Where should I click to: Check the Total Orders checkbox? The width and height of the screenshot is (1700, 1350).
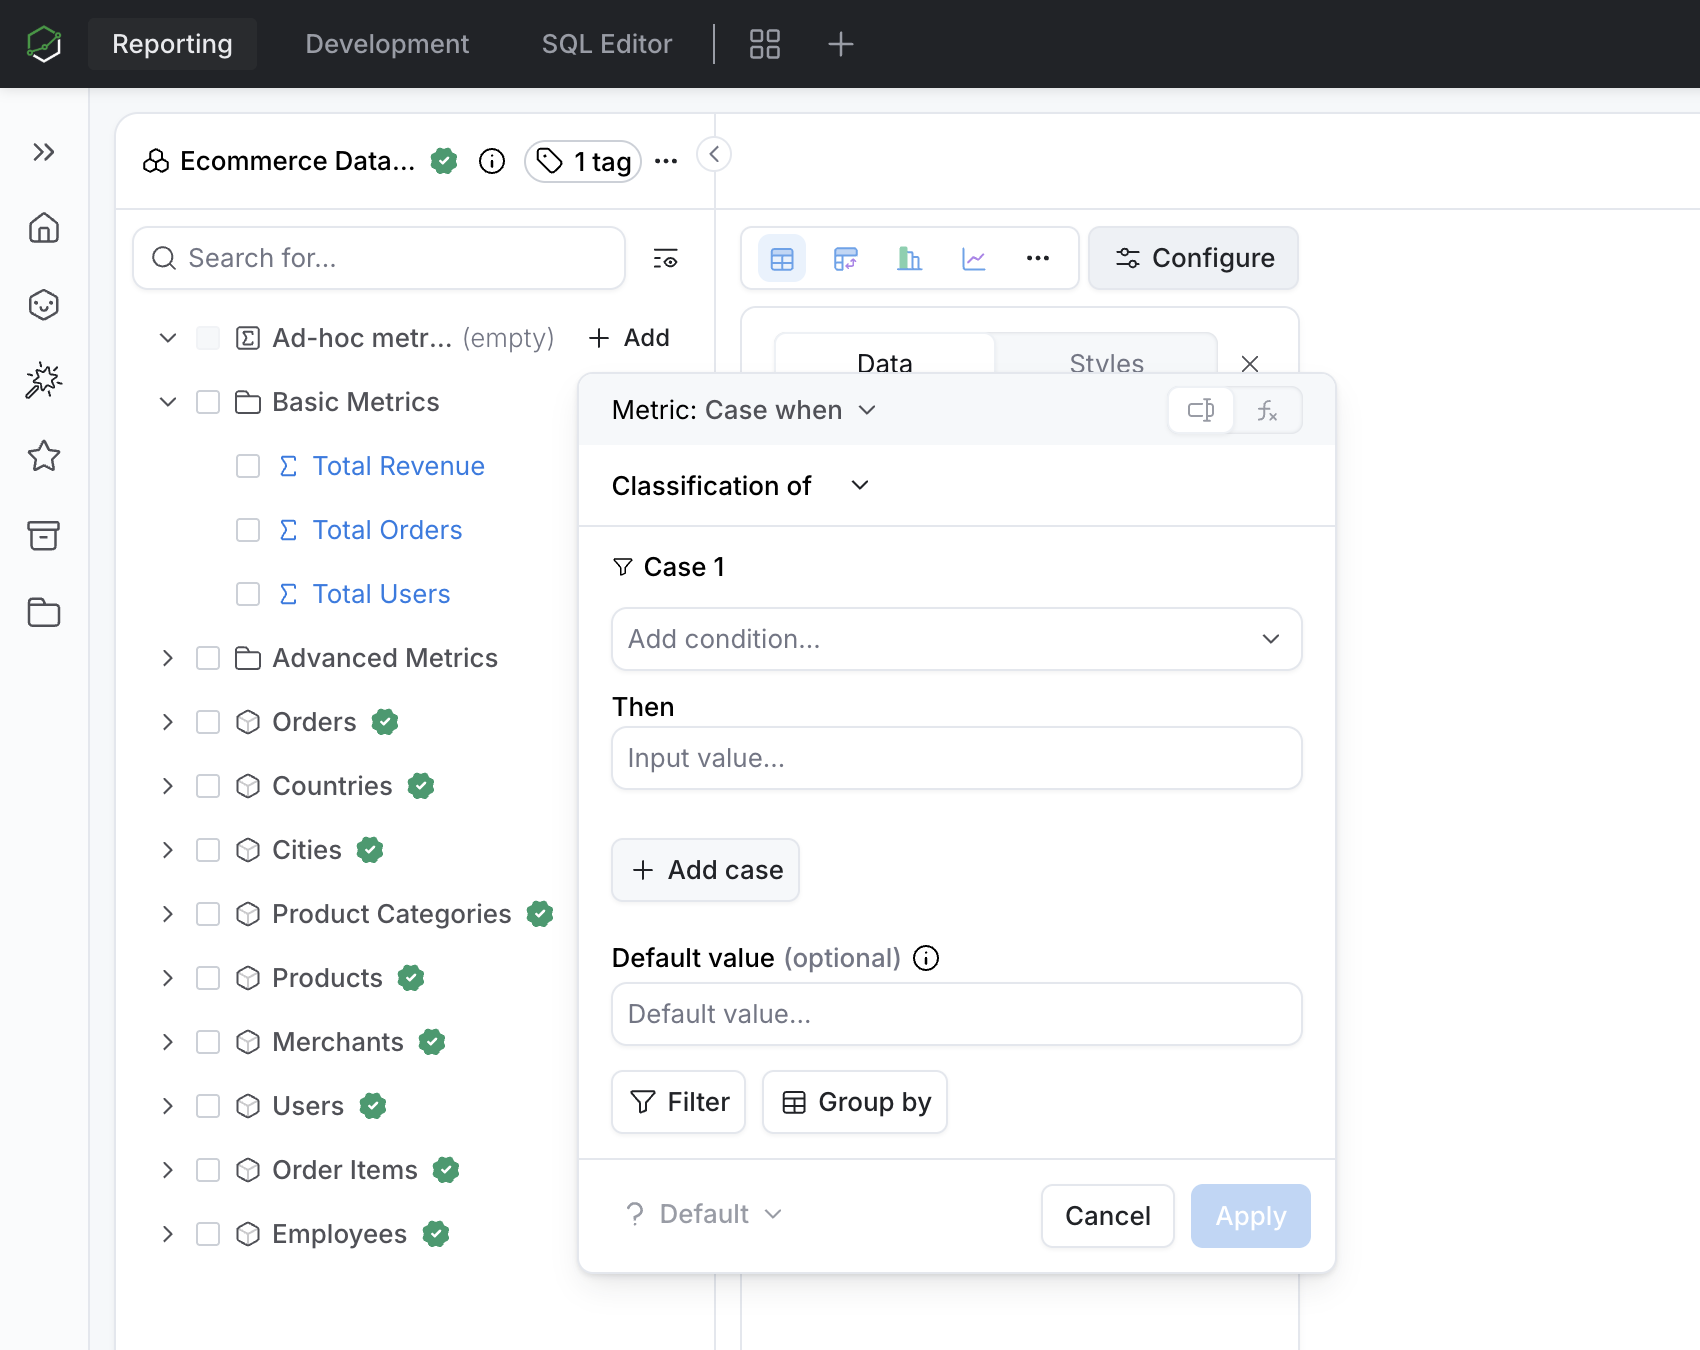[x=248, y=530]
